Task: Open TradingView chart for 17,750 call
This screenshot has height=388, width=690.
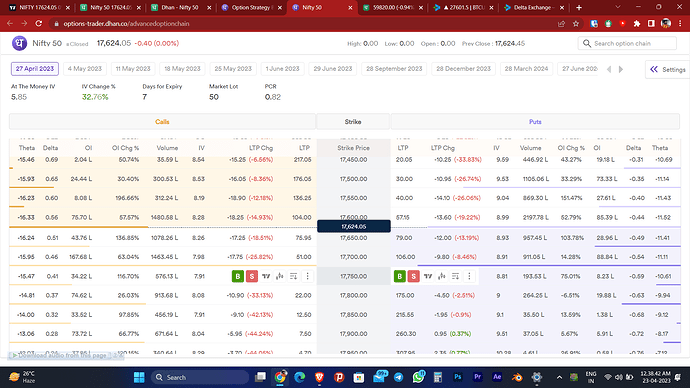Action: [266, 276]
